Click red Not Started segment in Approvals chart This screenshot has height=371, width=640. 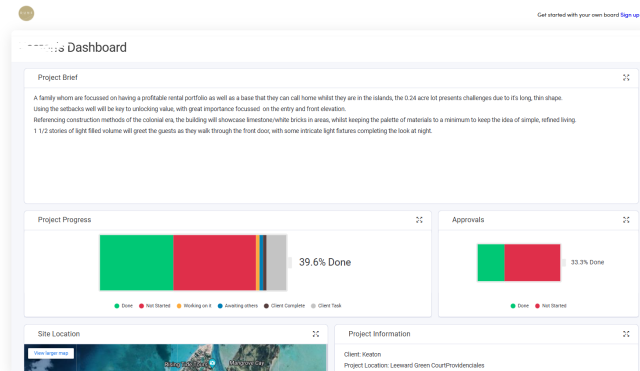click(x=533, y=262)
